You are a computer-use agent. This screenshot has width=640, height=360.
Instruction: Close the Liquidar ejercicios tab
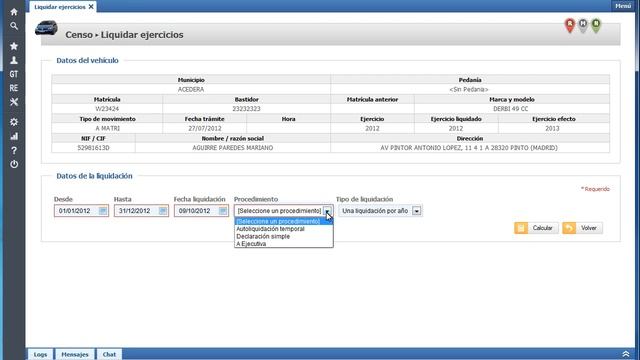coord(91,7)
